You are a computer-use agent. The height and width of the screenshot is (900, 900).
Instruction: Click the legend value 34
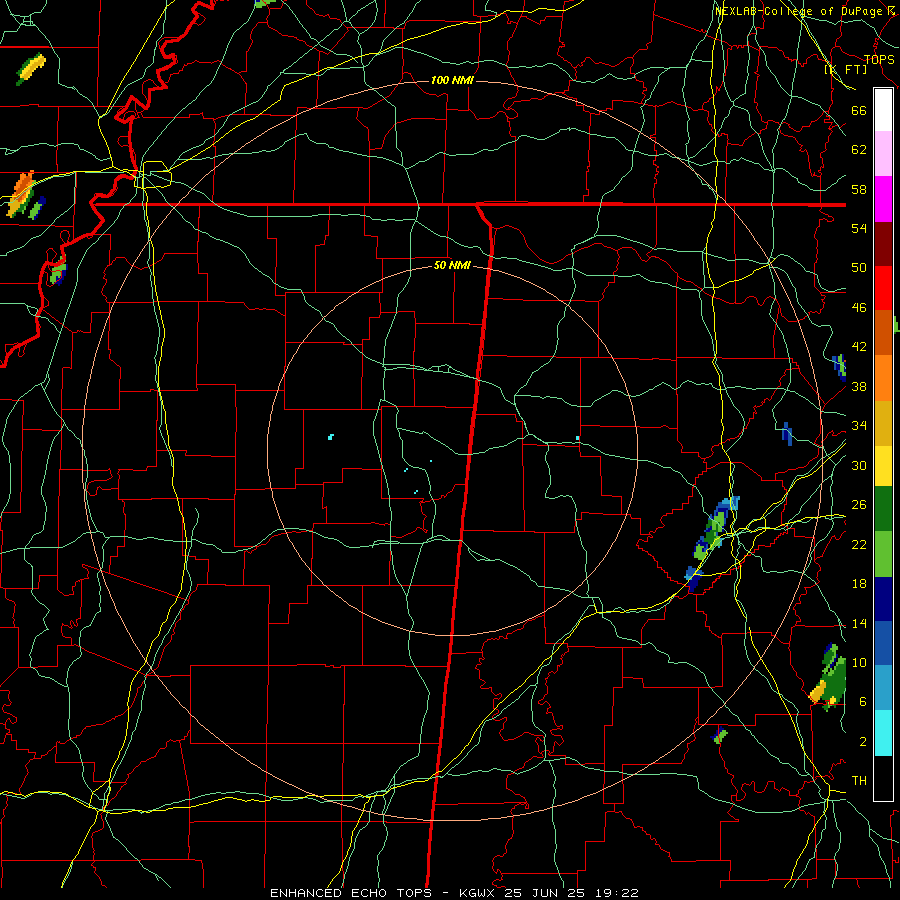point(859,425)
